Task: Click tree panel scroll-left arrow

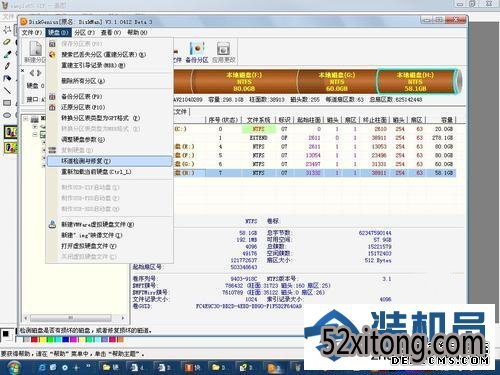Action: (x=26, y=318)
